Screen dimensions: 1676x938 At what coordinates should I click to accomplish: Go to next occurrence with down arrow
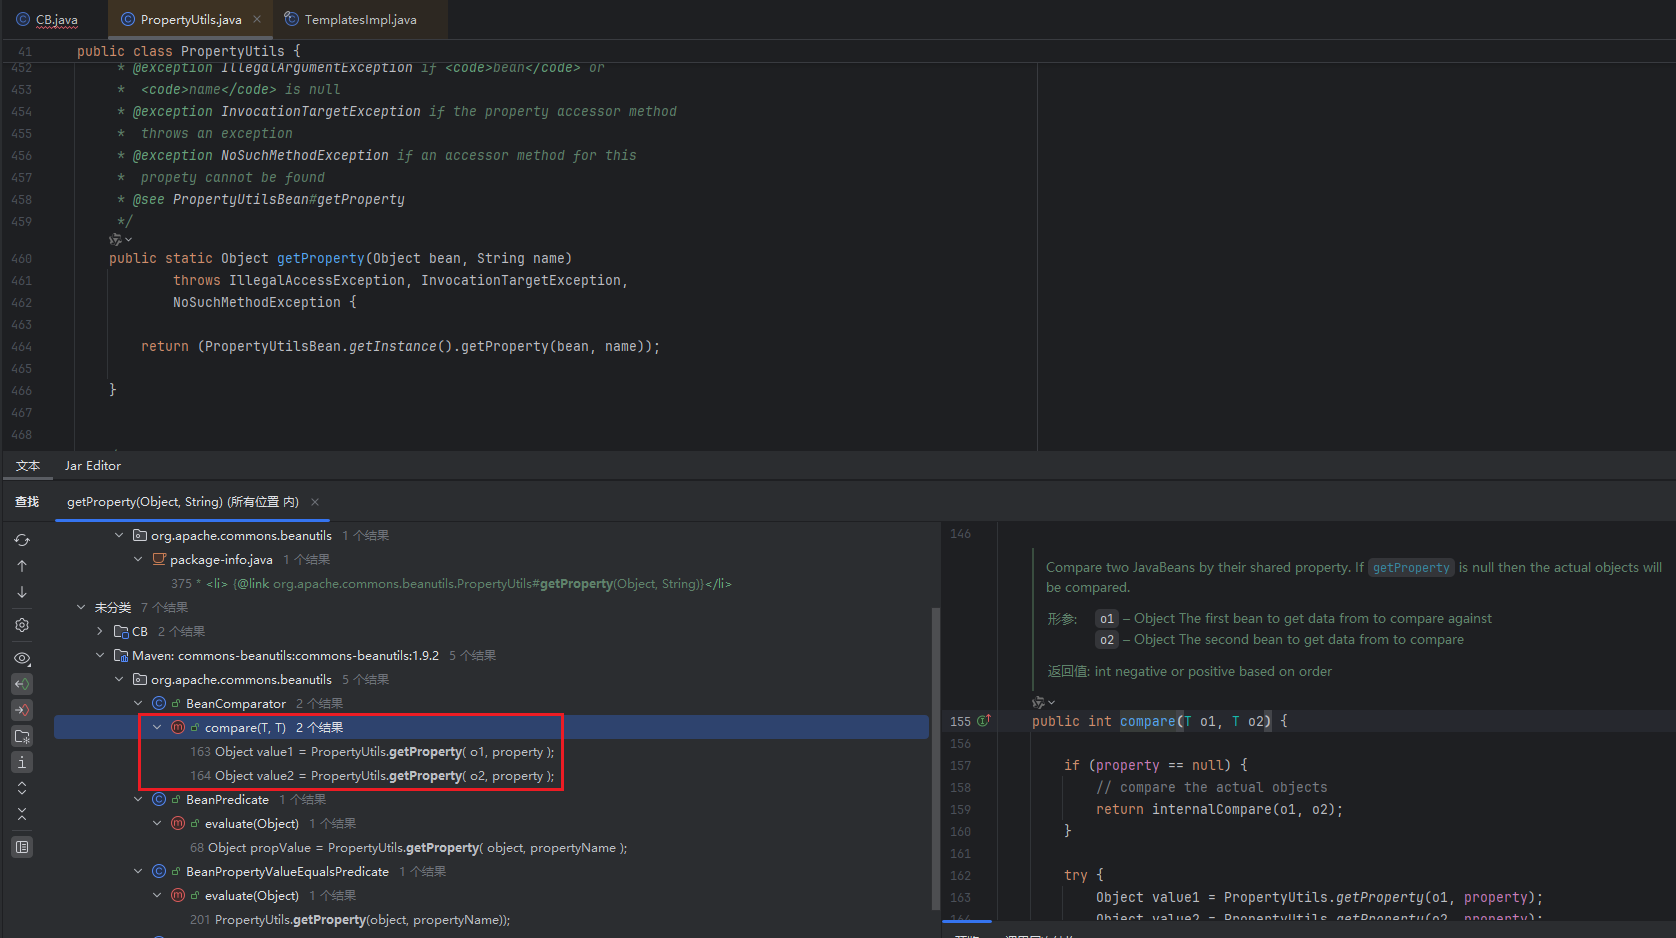22,592
